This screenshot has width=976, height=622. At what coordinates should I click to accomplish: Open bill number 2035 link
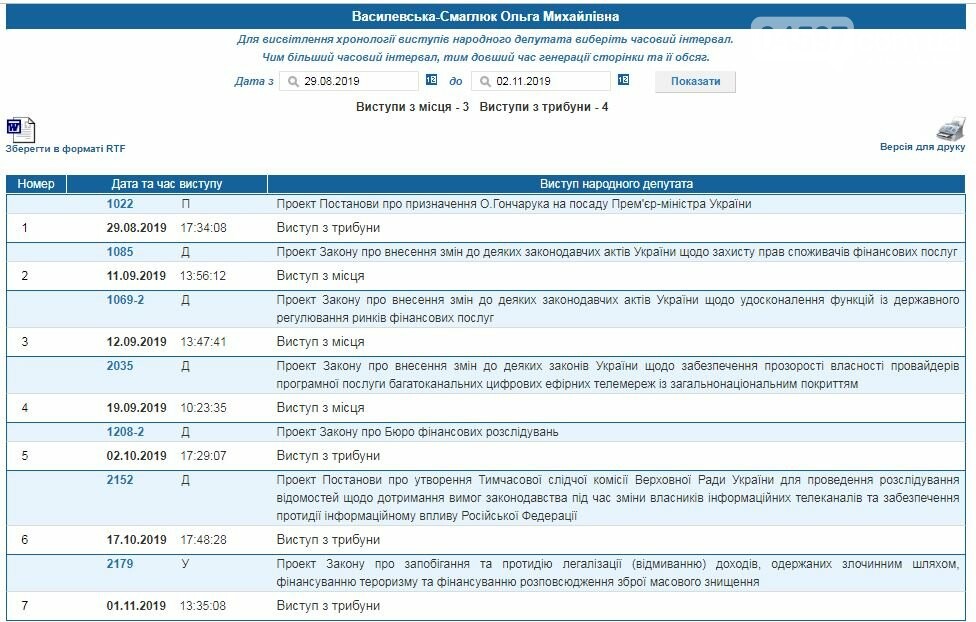(120, 365)
